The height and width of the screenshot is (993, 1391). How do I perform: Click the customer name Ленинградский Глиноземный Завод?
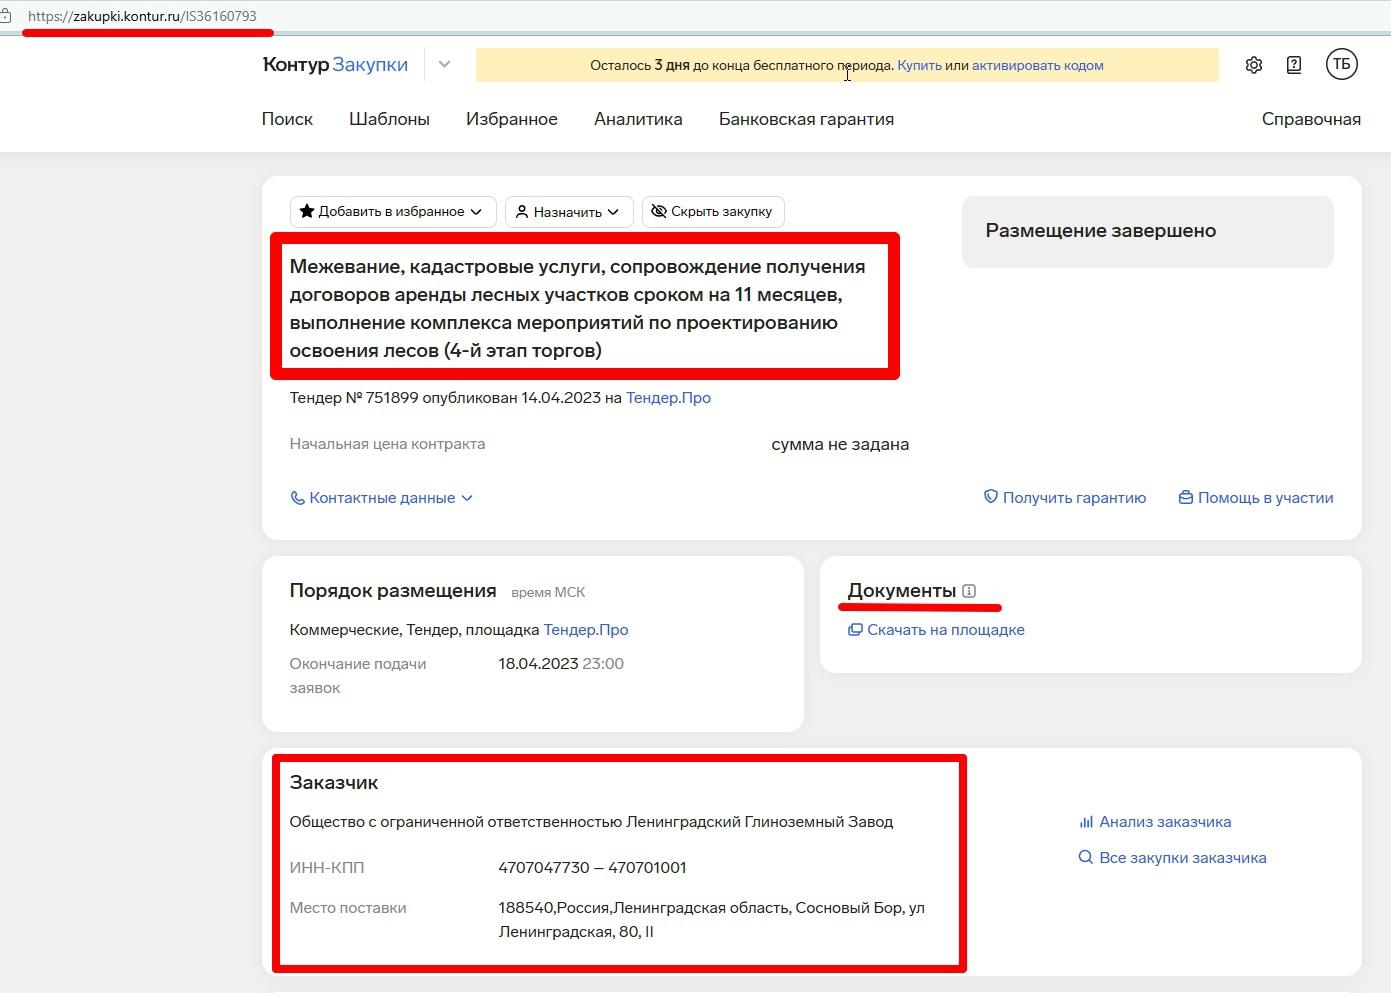pos(759,822)
